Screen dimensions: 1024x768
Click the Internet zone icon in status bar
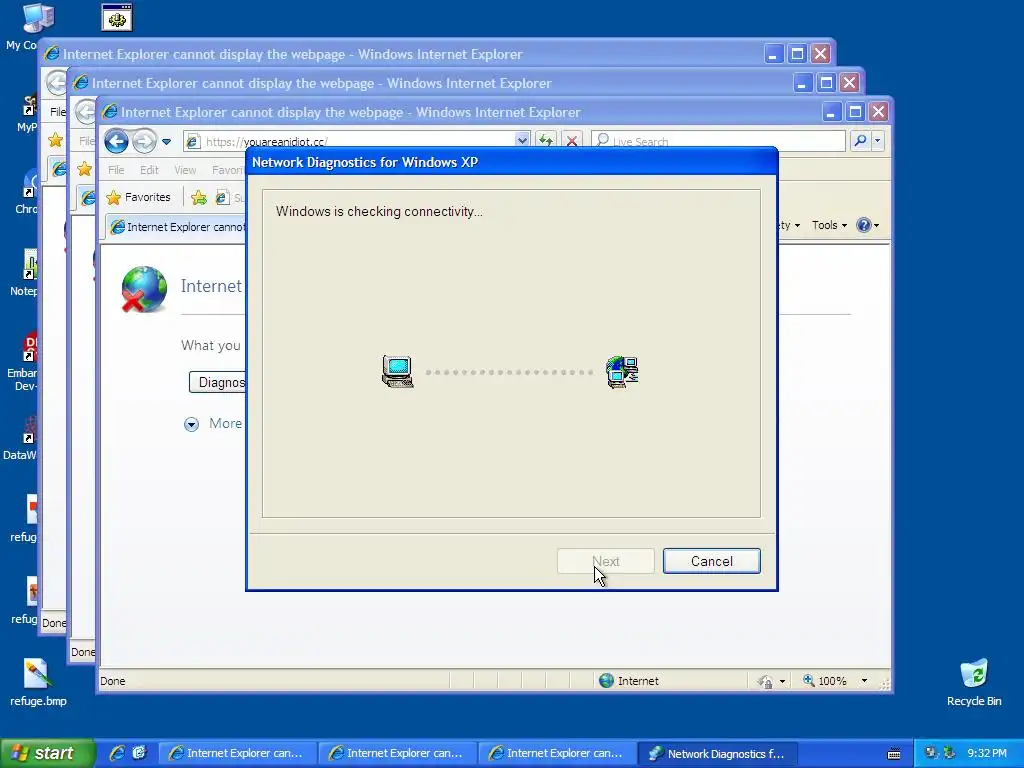pyautogui.click(x=607, y=680)
